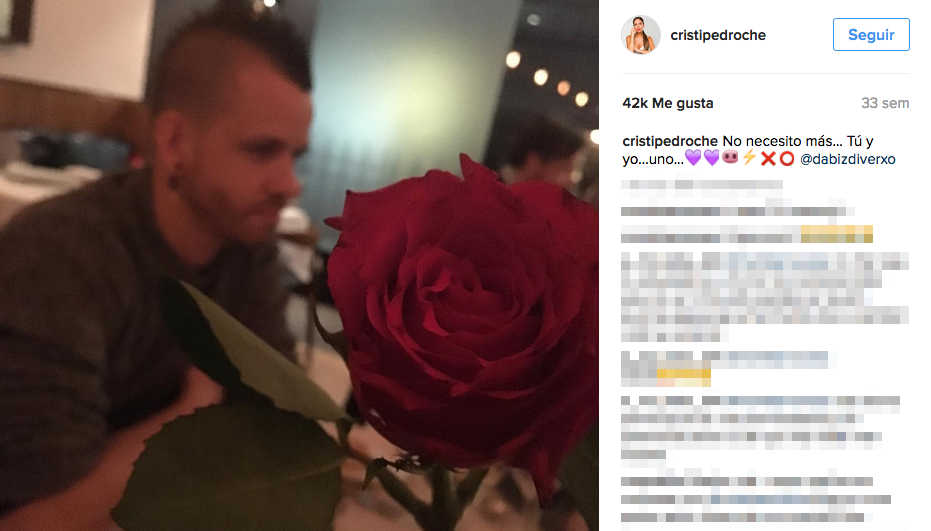Click cristipedroche username in the caption
Viewport: 931px width, 531px height.
pos(670,141)
